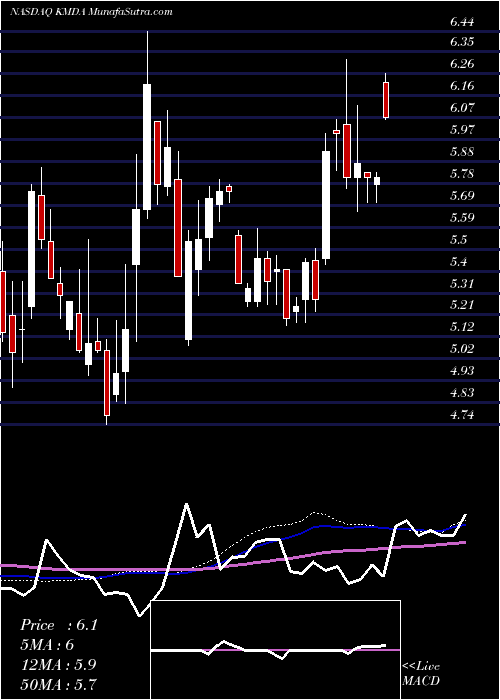The width and height of the screenshot is (500, 700).
Task: Click the lowest red candle near 4.74
Action: (x=107, y=383)
